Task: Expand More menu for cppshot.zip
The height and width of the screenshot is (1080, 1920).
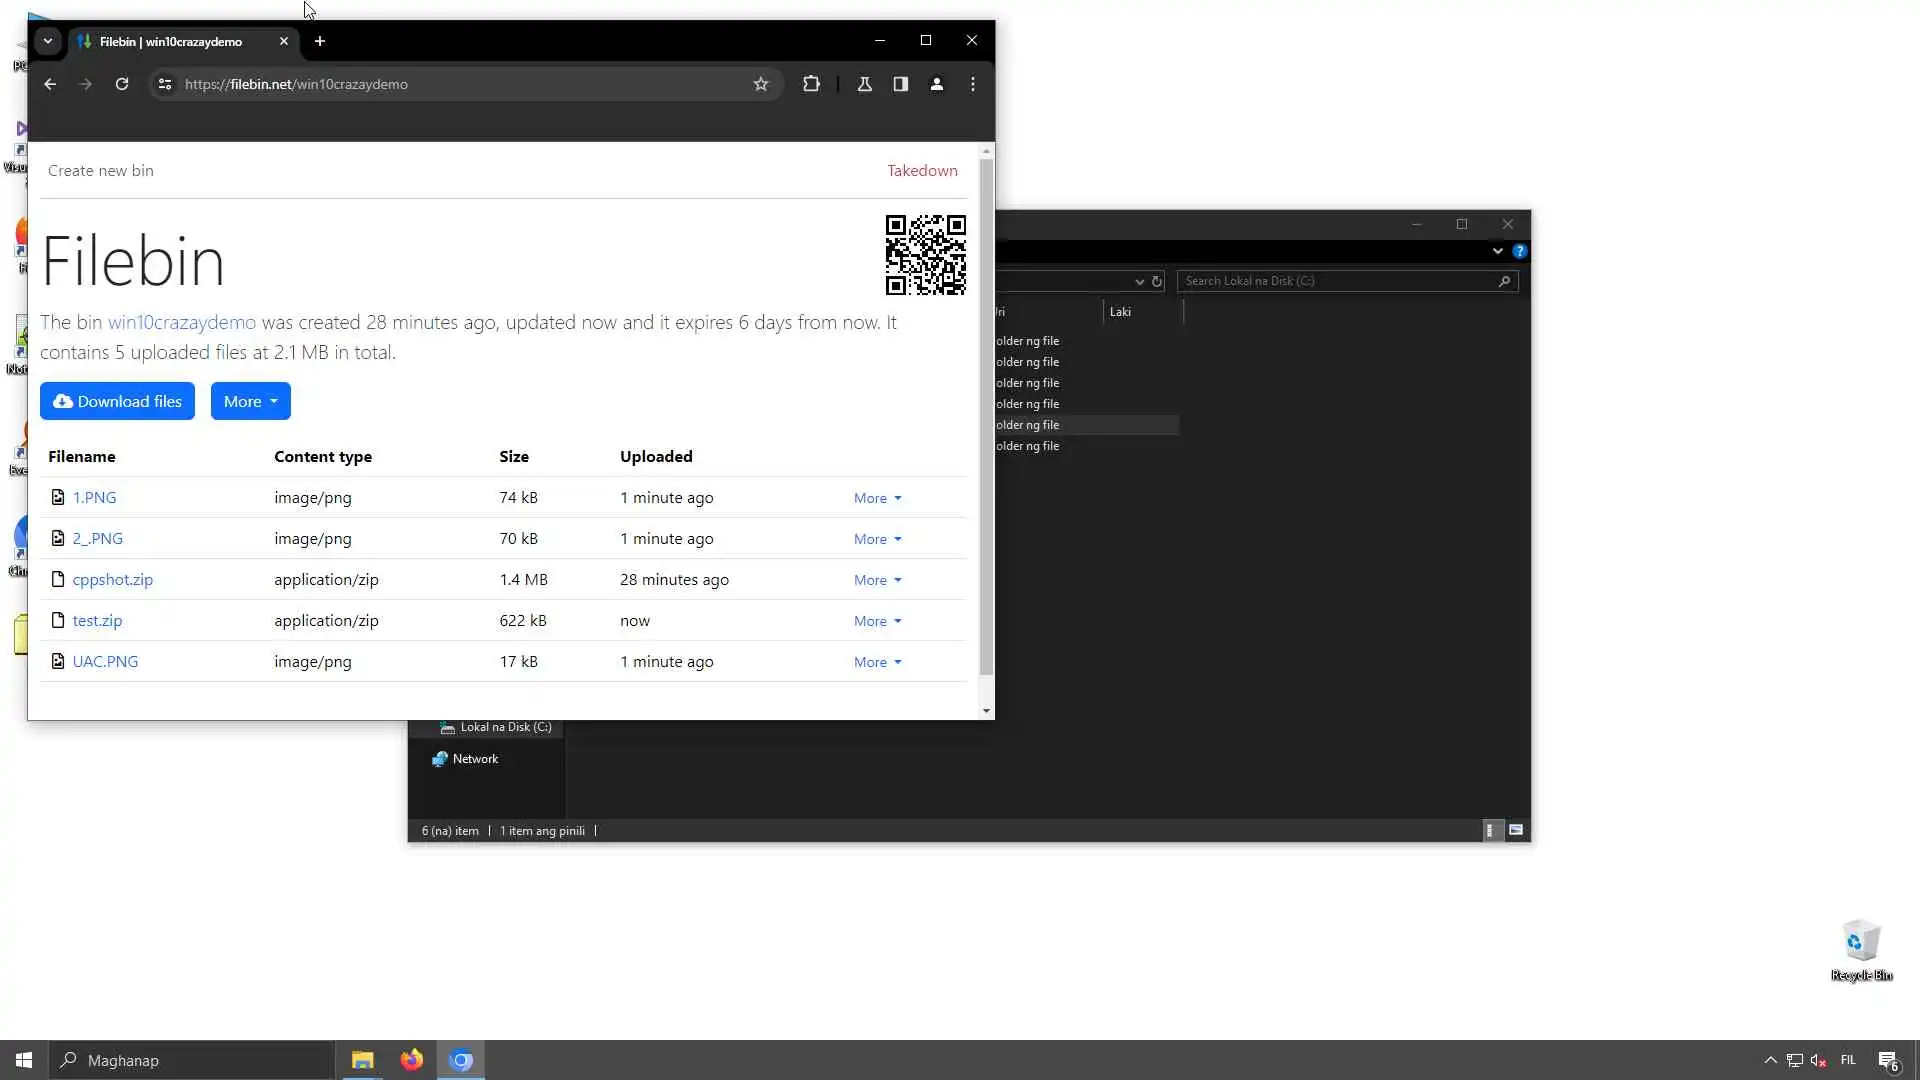Action: point(877,580)
